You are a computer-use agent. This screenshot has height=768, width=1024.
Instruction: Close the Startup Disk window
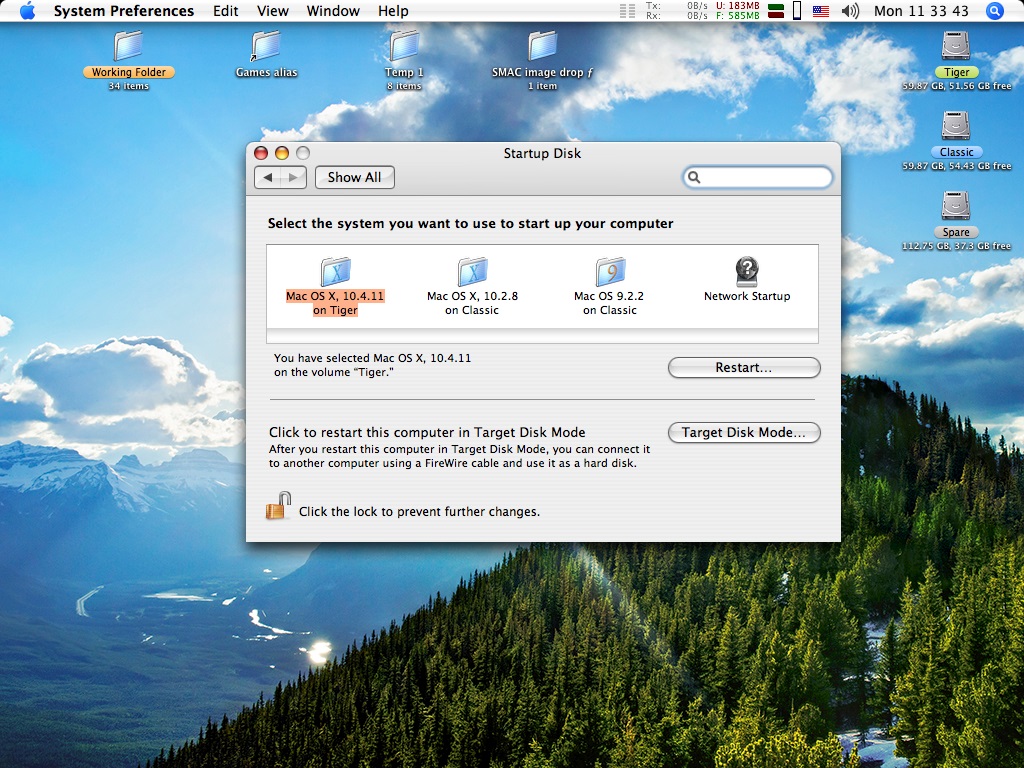pyautogui.click(x=261, y=153)
